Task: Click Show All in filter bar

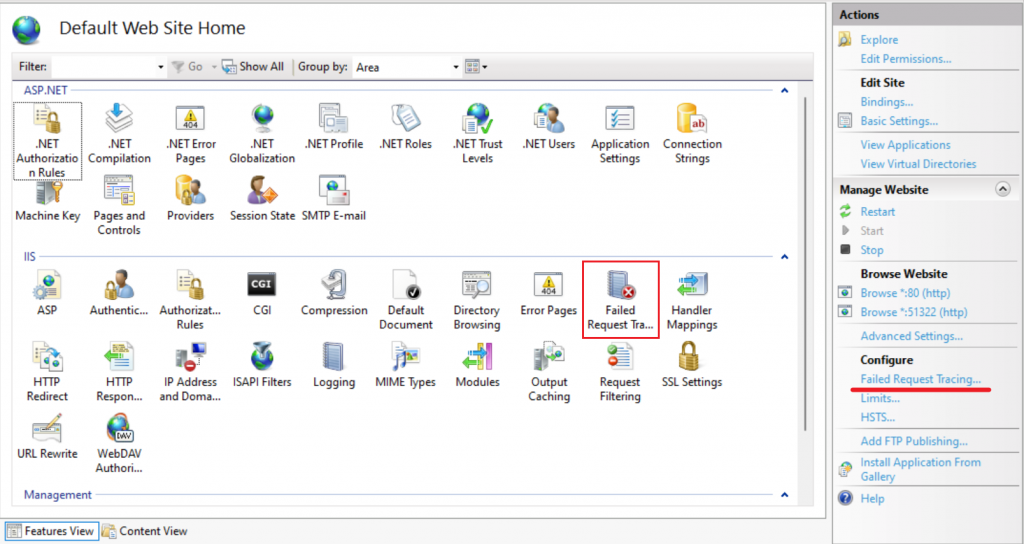Action: tap(253, 67)
